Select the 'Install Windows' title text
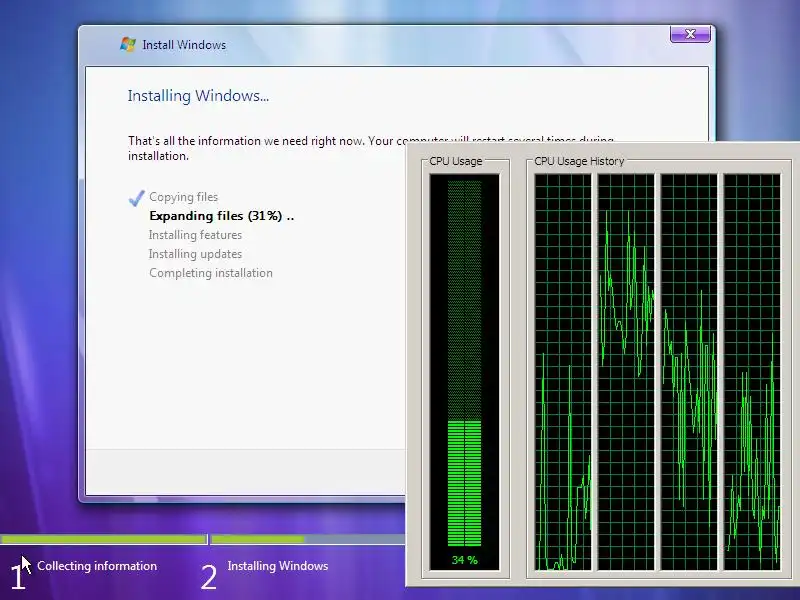This screenshot has height=600, width=800. (184, 45)
